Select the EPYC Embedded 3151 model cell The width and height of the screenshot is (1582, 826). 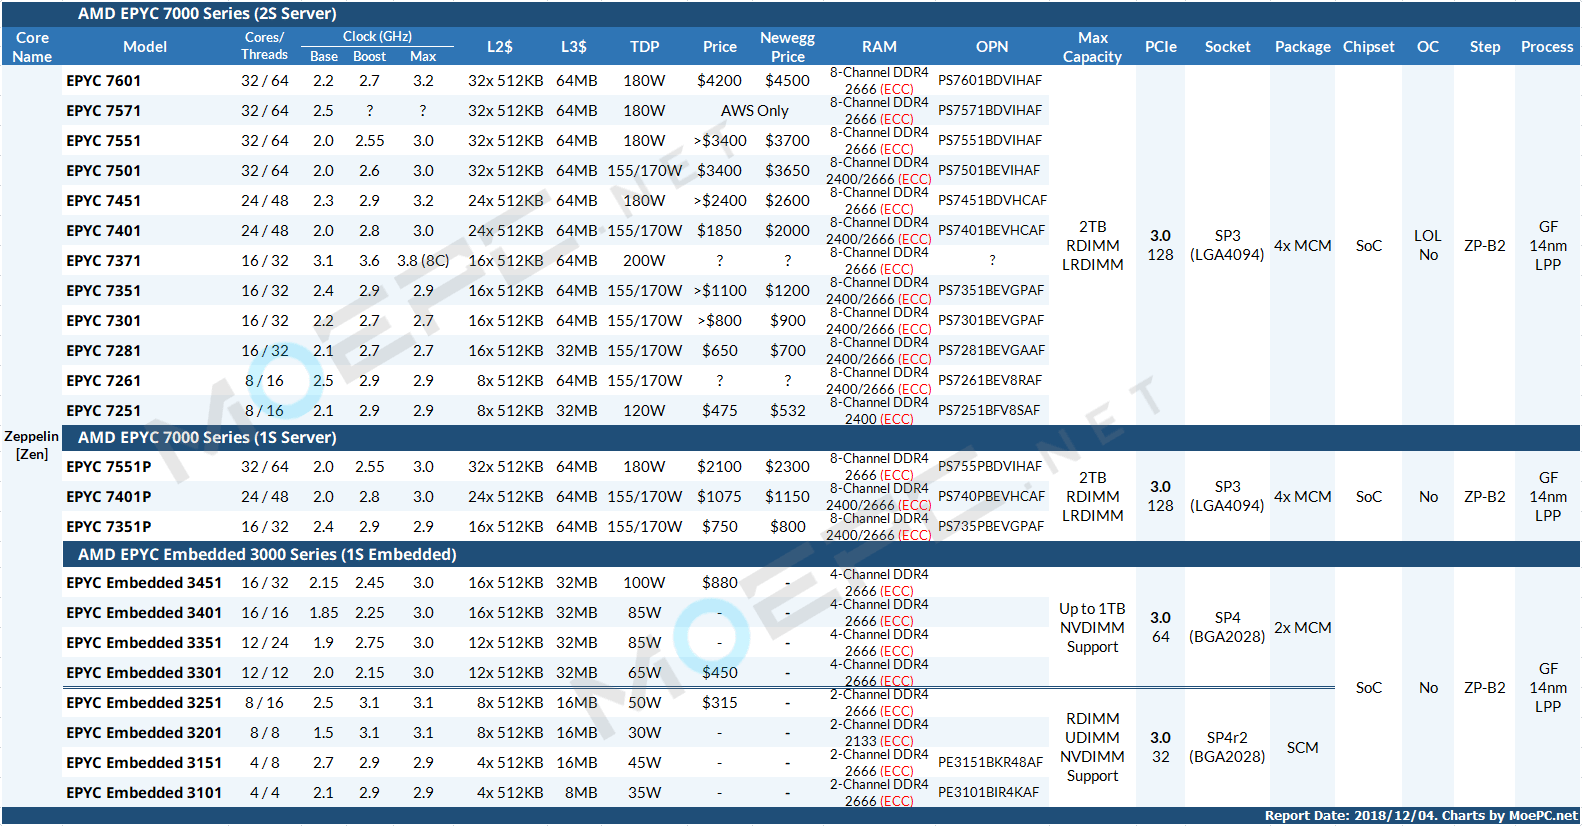pos(144,763)
